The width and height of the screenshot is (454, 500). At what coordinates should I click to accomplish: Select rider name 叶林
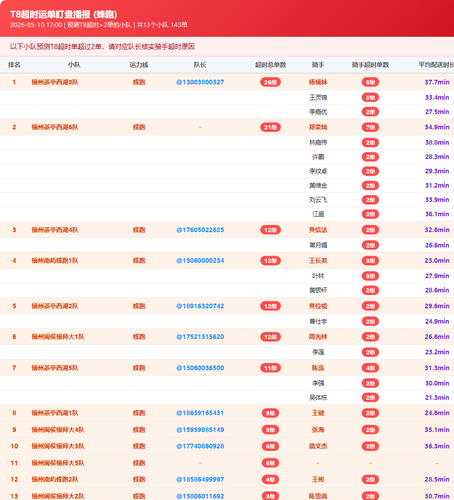click(x=318, y=276)
